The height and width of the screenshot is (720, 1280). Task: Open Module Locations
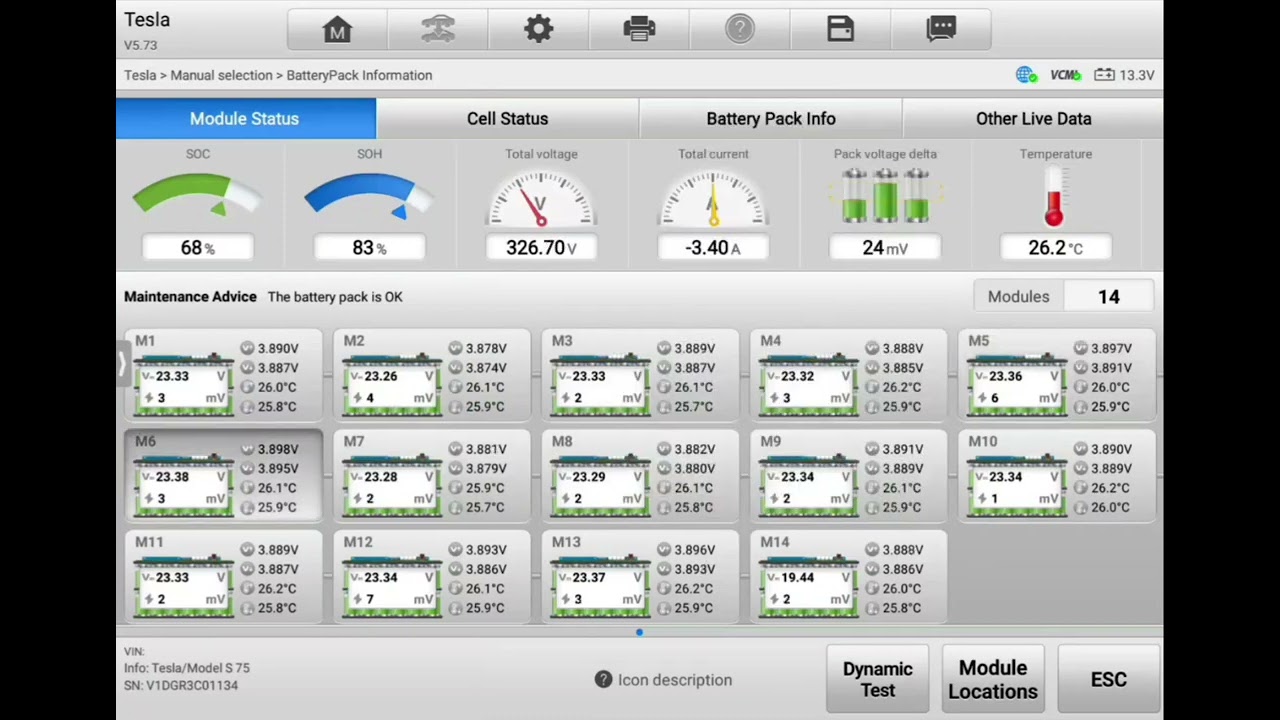pyautogui.click(x=993, y=680)
